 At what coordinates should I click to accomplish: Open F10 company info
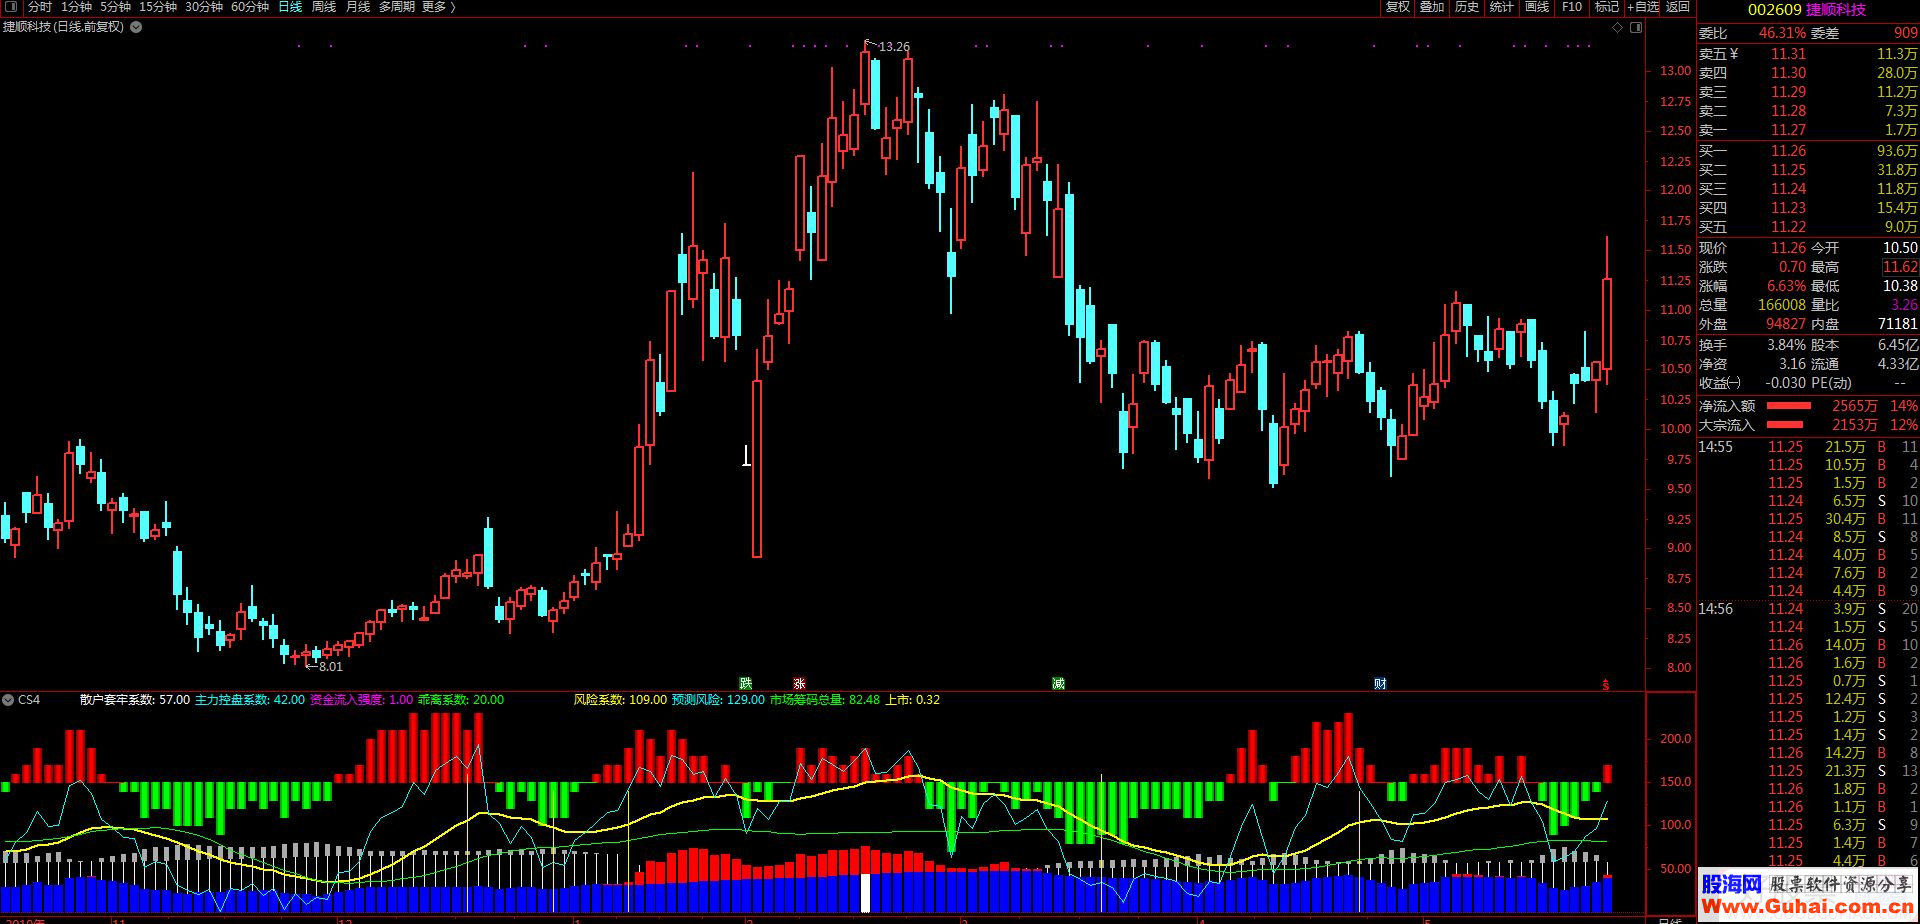(1572, 7)
